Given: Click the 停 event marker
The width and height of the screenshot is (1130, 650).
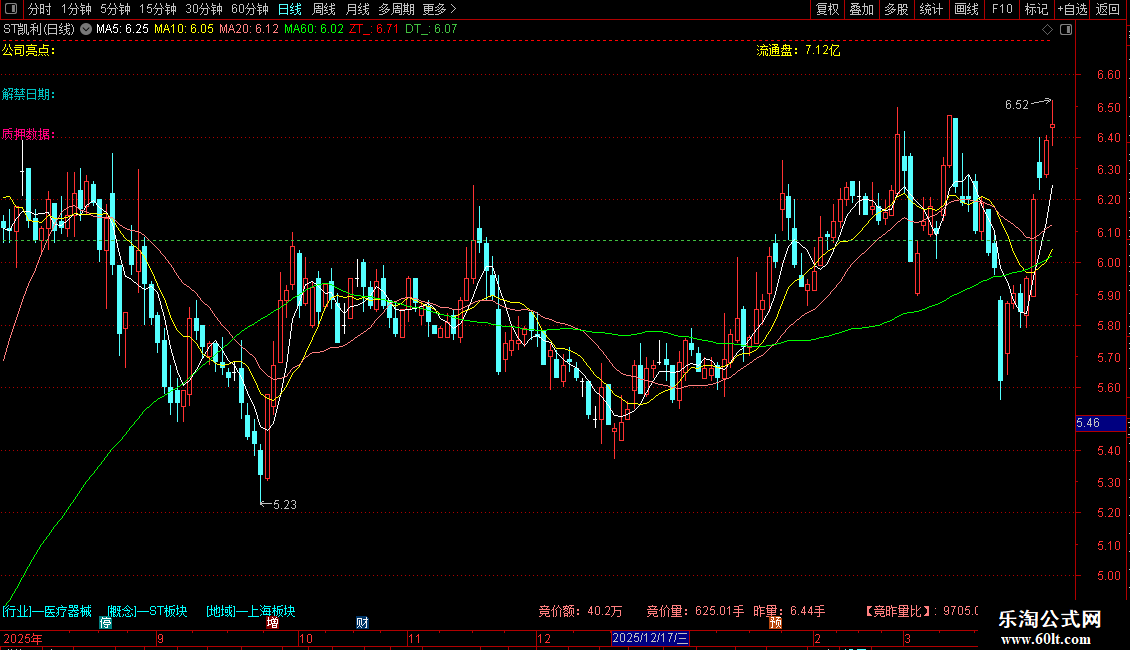Looking at the screenshot, I should pos(105,623).
